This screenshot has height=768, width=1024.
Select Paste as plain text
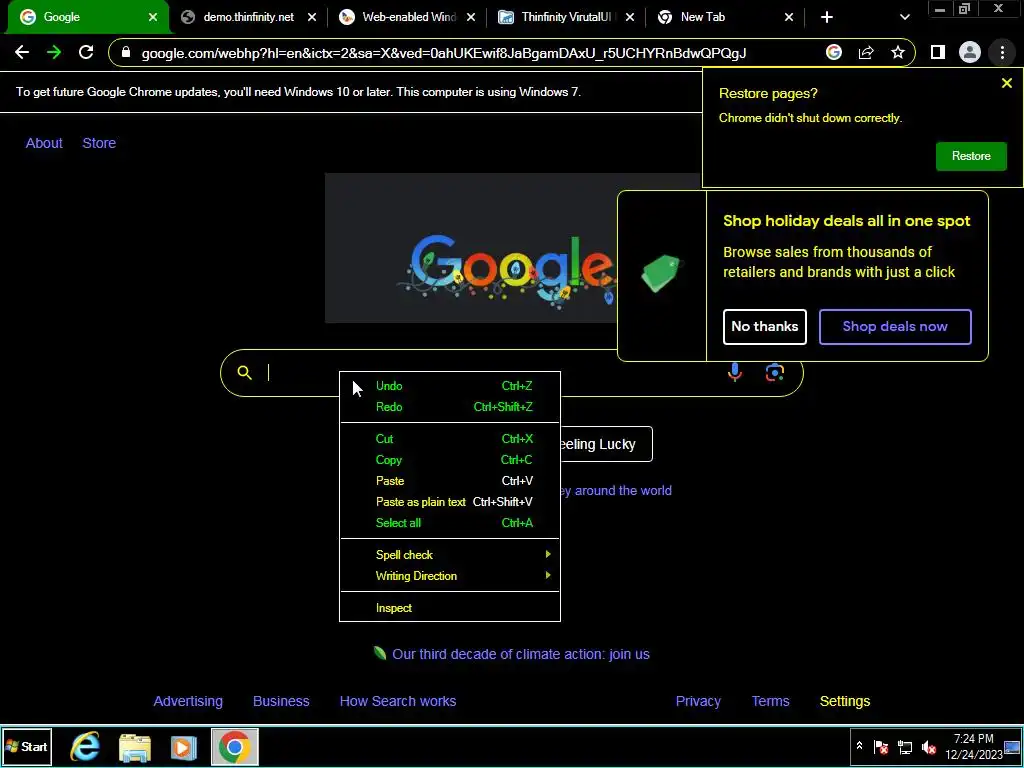(450, 502)
